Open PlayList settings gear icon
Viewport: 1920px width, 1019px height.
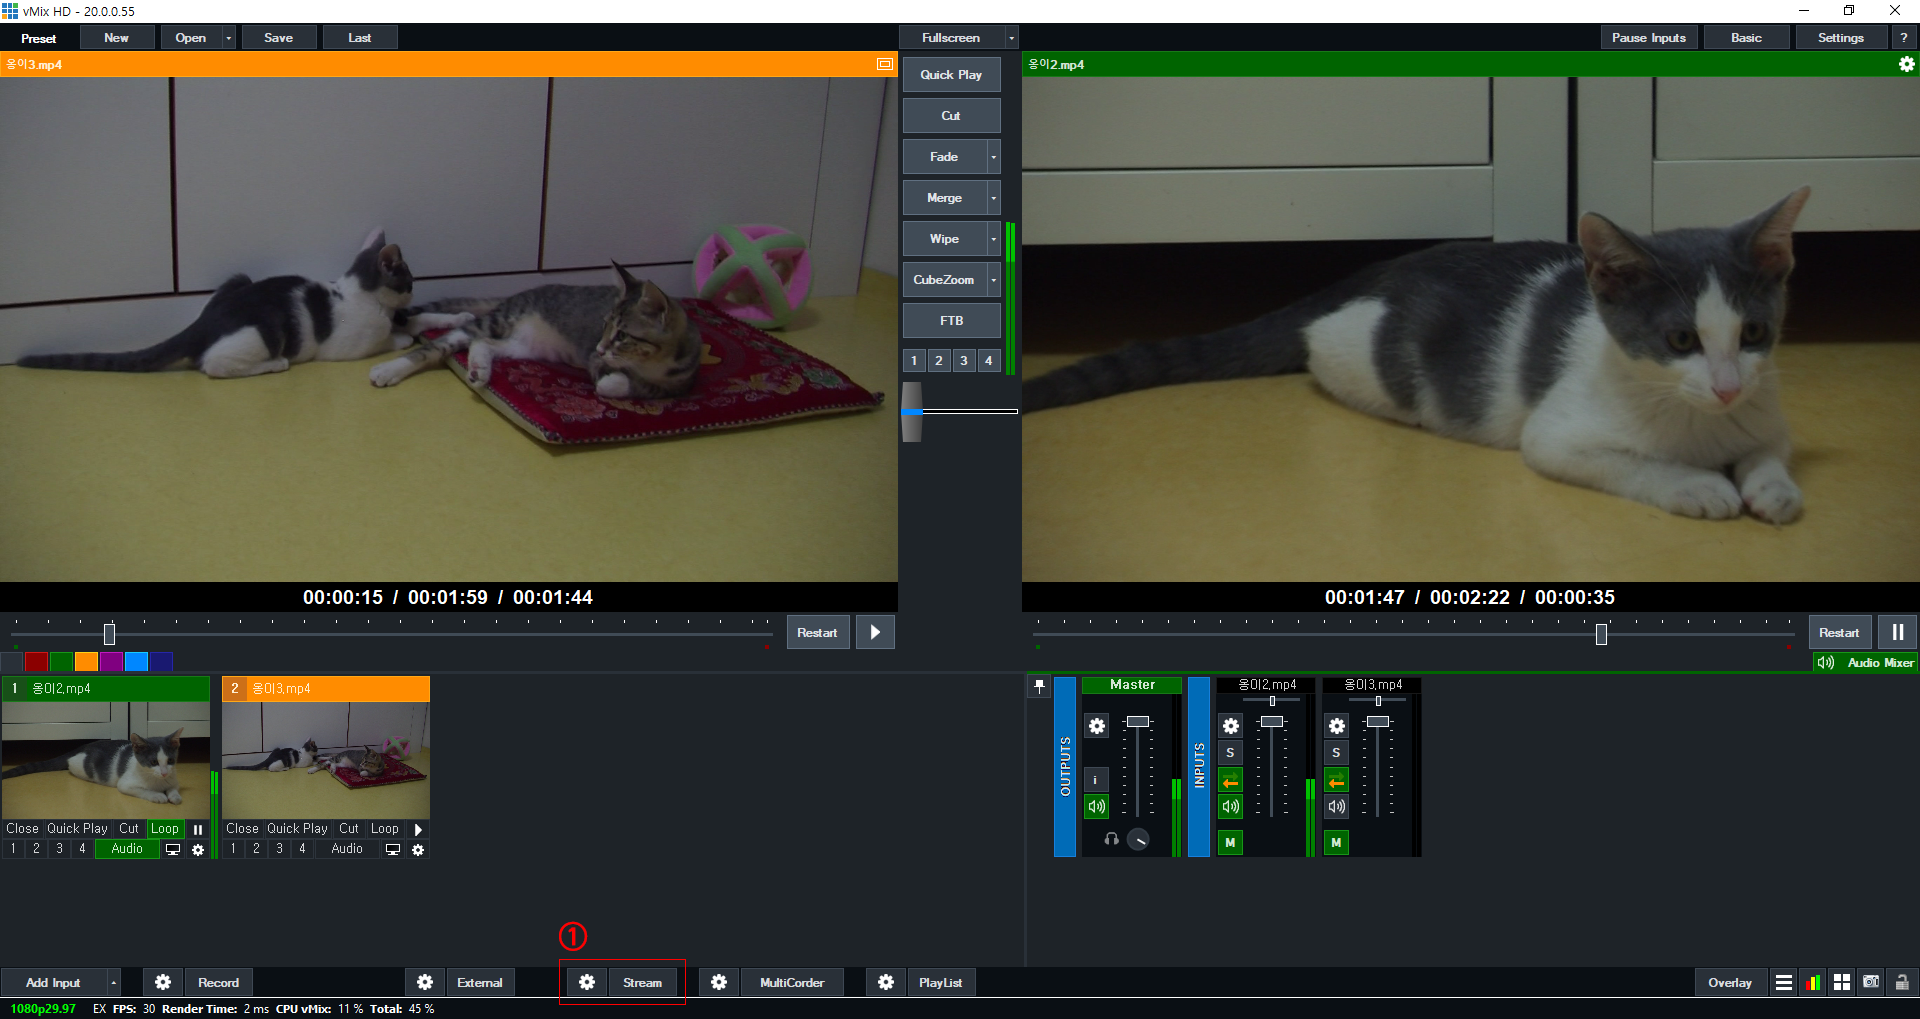point(886,982)
